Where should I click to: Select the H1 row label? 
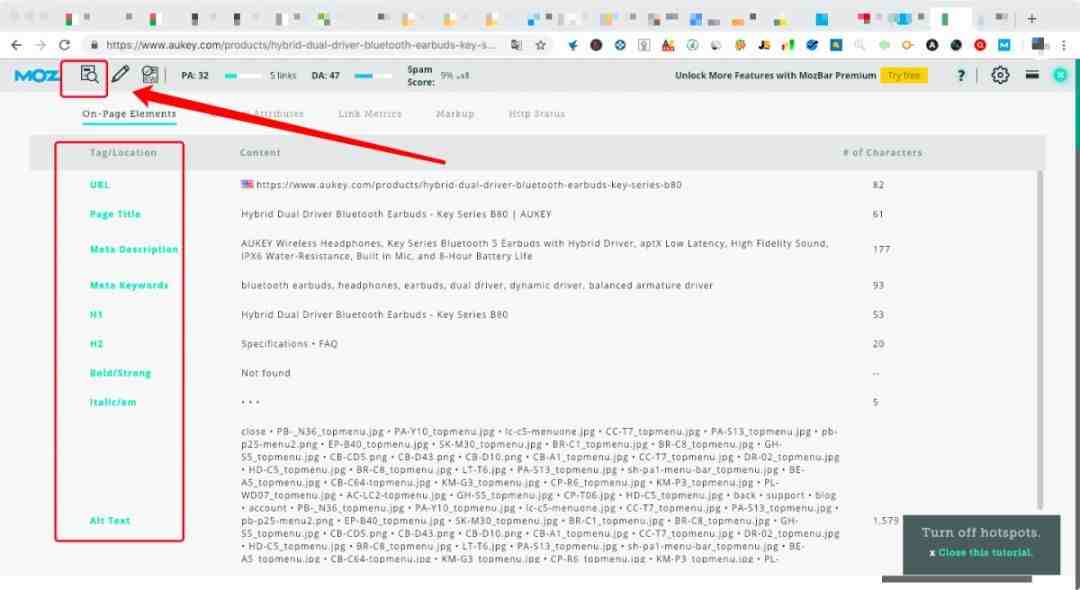[96, 315]
